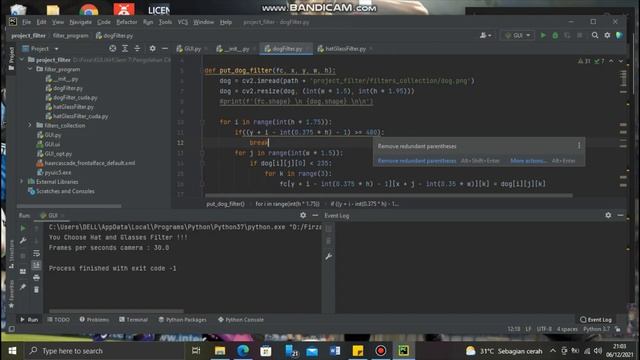Open the File menu
This screenshot has width=640, height=360.
click(27, 22)
